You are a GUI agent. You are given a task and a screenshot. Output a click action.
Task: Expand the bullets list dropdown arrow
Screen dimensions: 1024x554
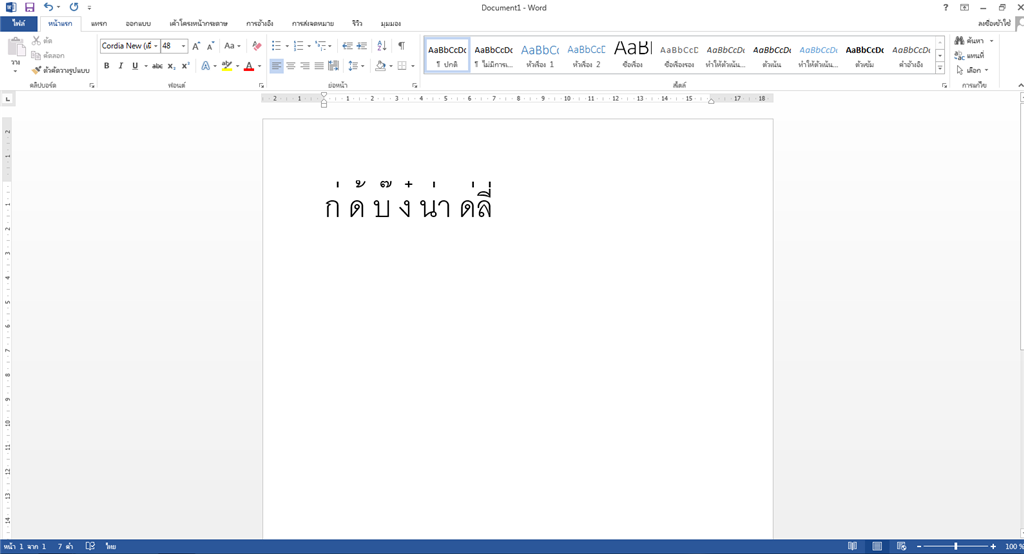(287, 46)
